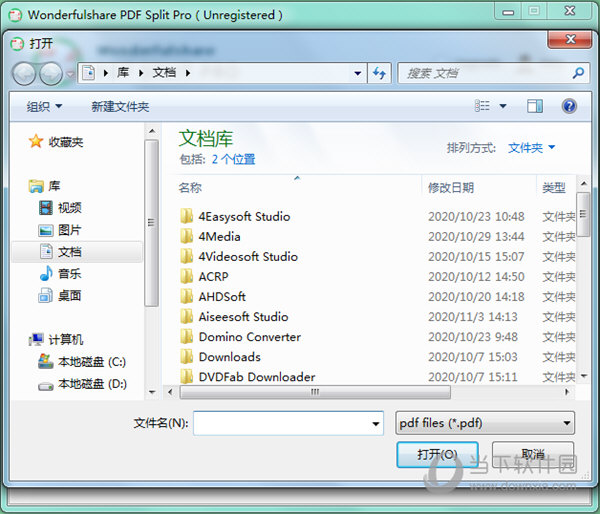Click the 本地磁盘 (D:) drive icon
This screenshot has height=514, width=600.
click(x=46, y=386)
